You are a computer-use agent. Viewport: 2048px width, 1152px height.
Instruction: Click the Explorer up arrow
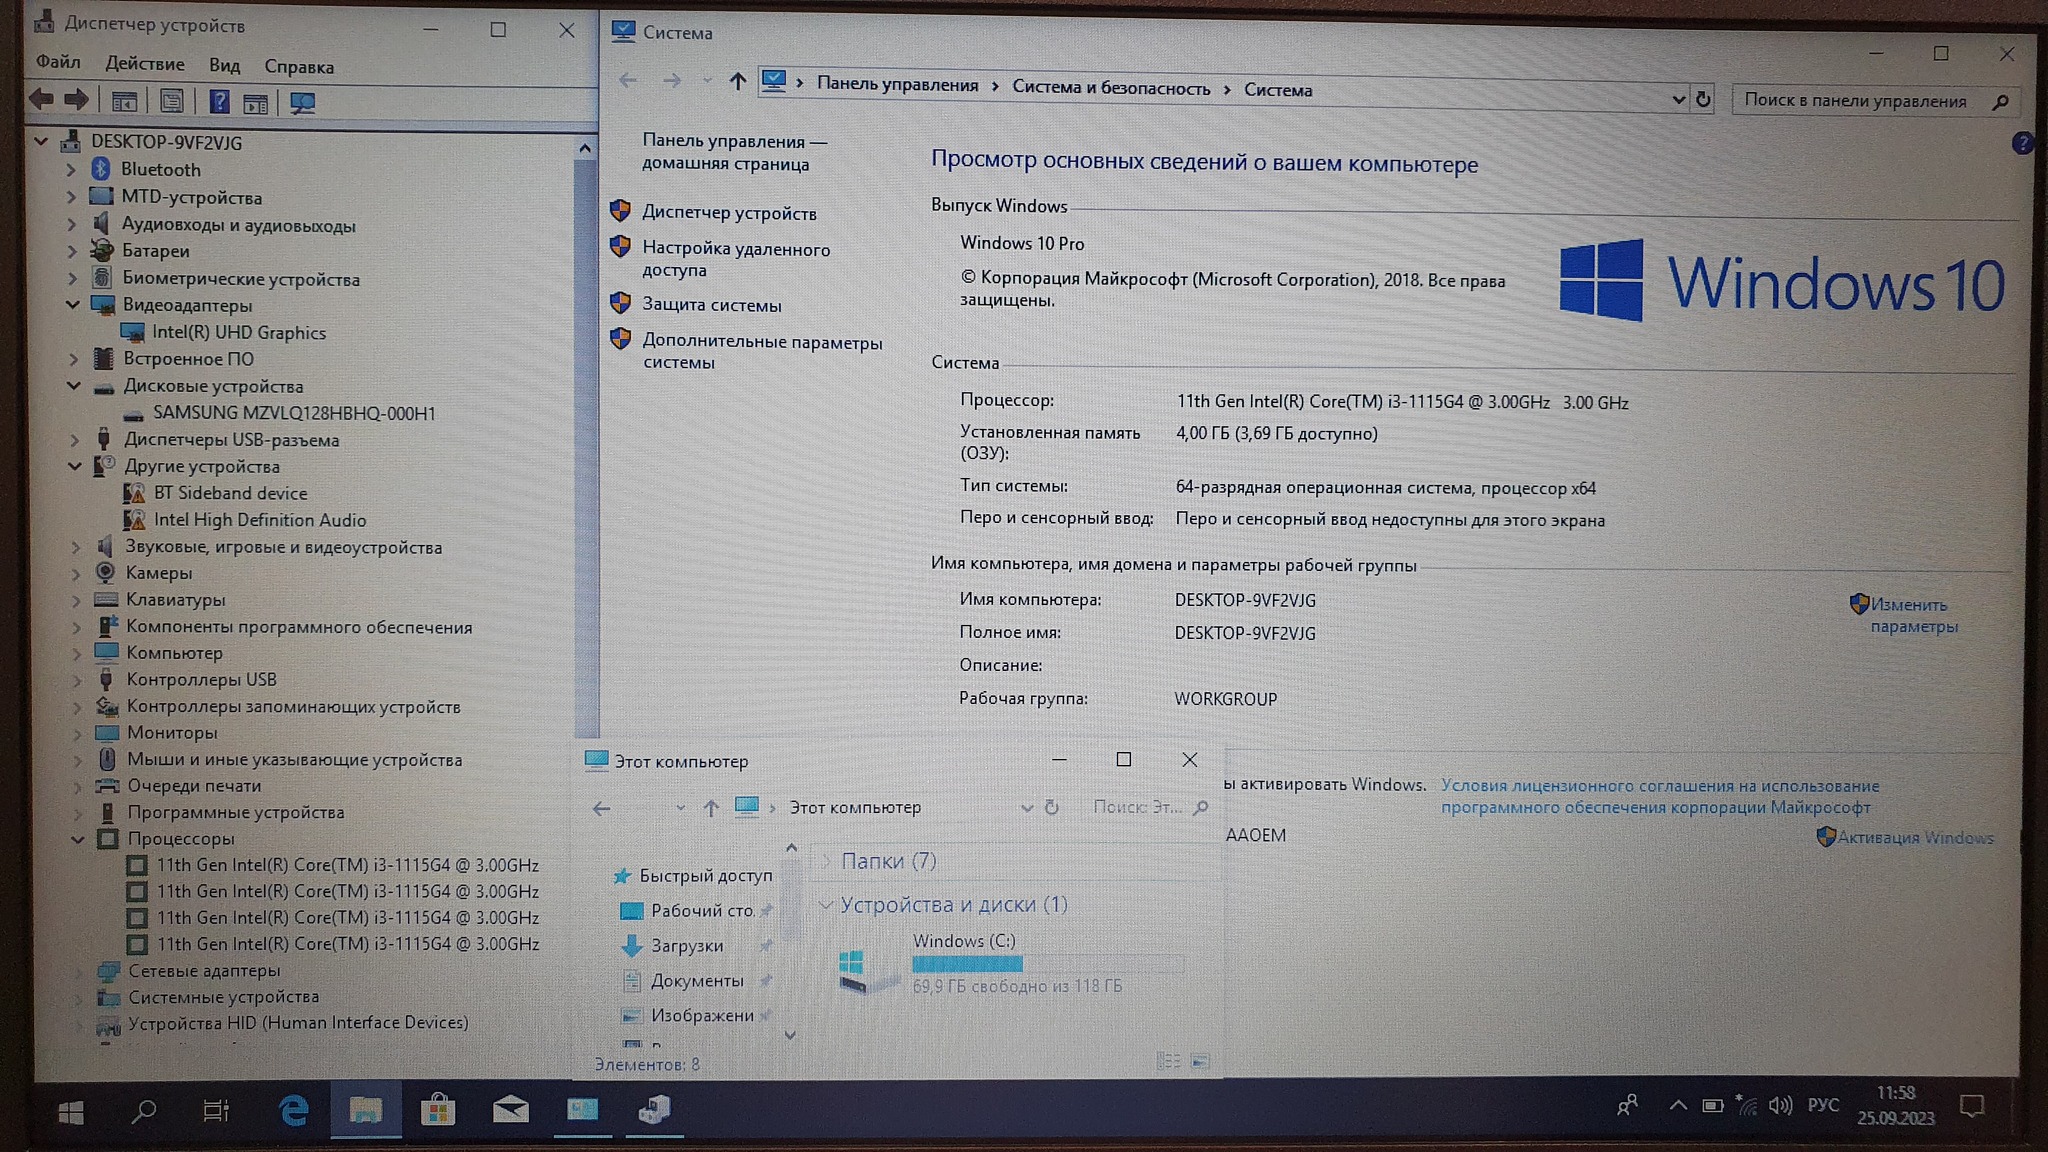[x=710, y=808]
